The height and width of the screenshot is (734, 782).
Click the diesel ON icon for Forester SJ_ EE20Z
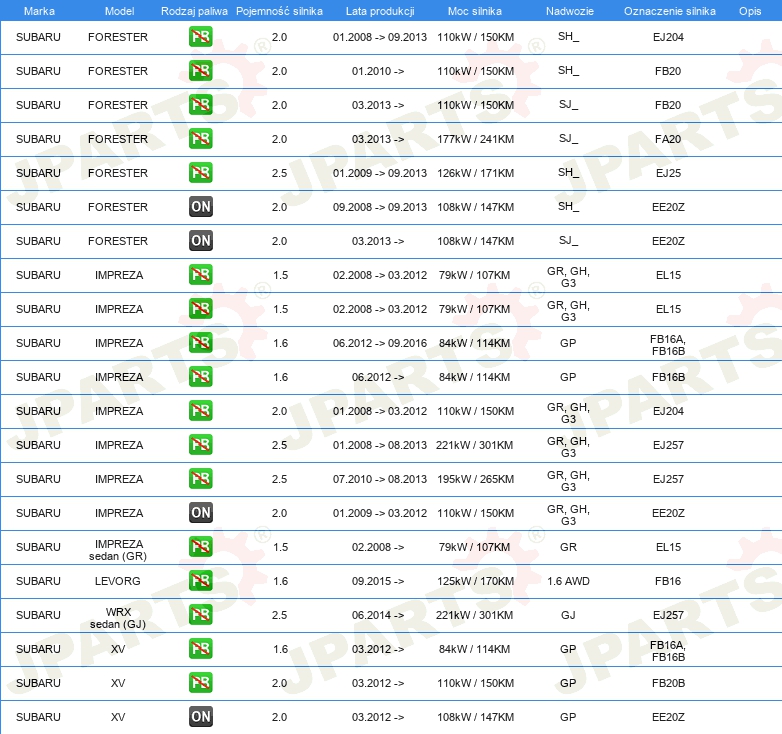coord(201,241)
